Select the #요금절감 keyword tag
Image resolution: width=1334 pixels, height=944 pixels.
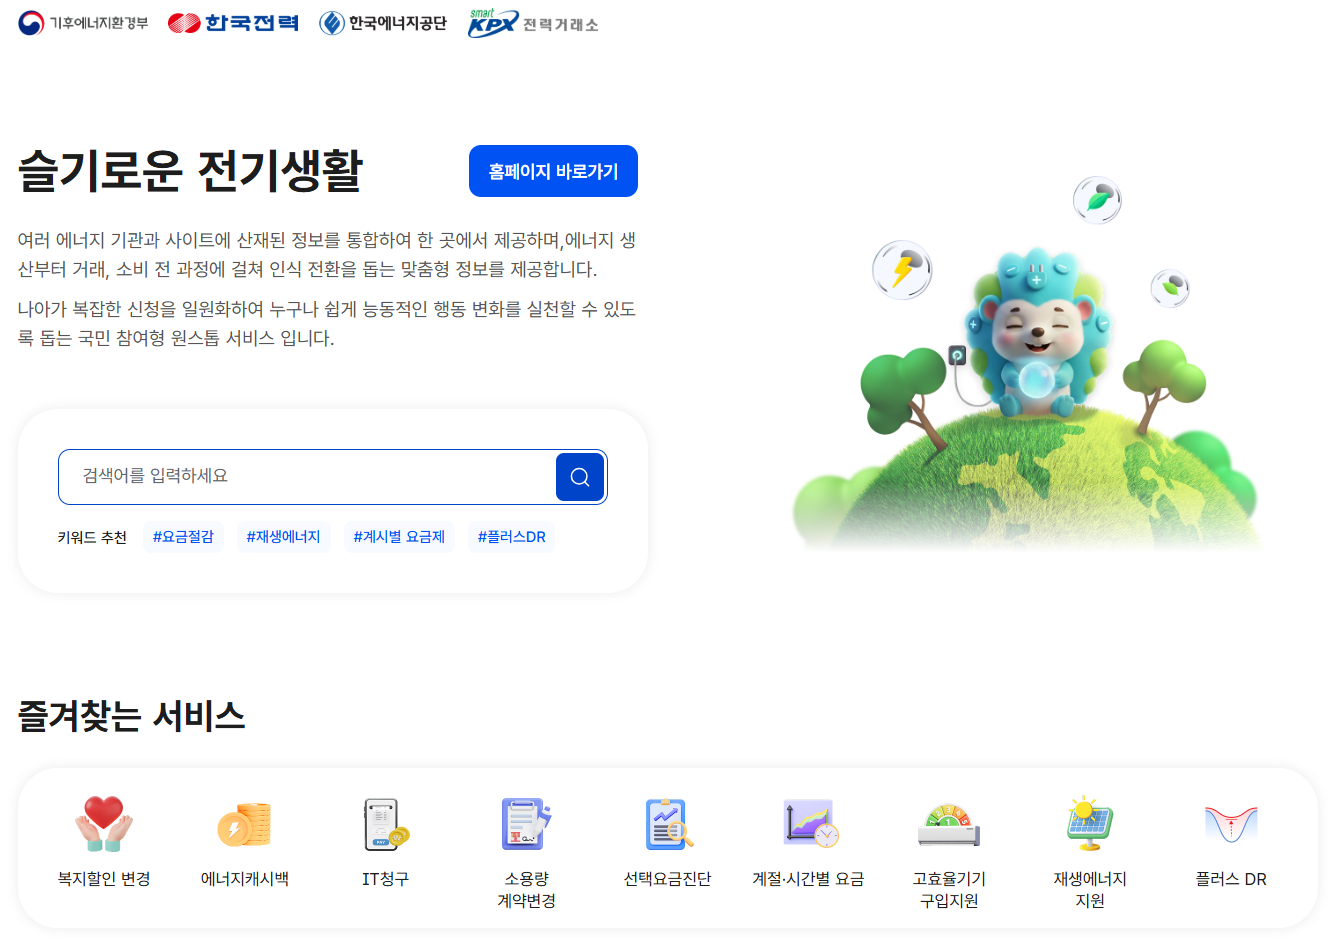tap(183, 537)
